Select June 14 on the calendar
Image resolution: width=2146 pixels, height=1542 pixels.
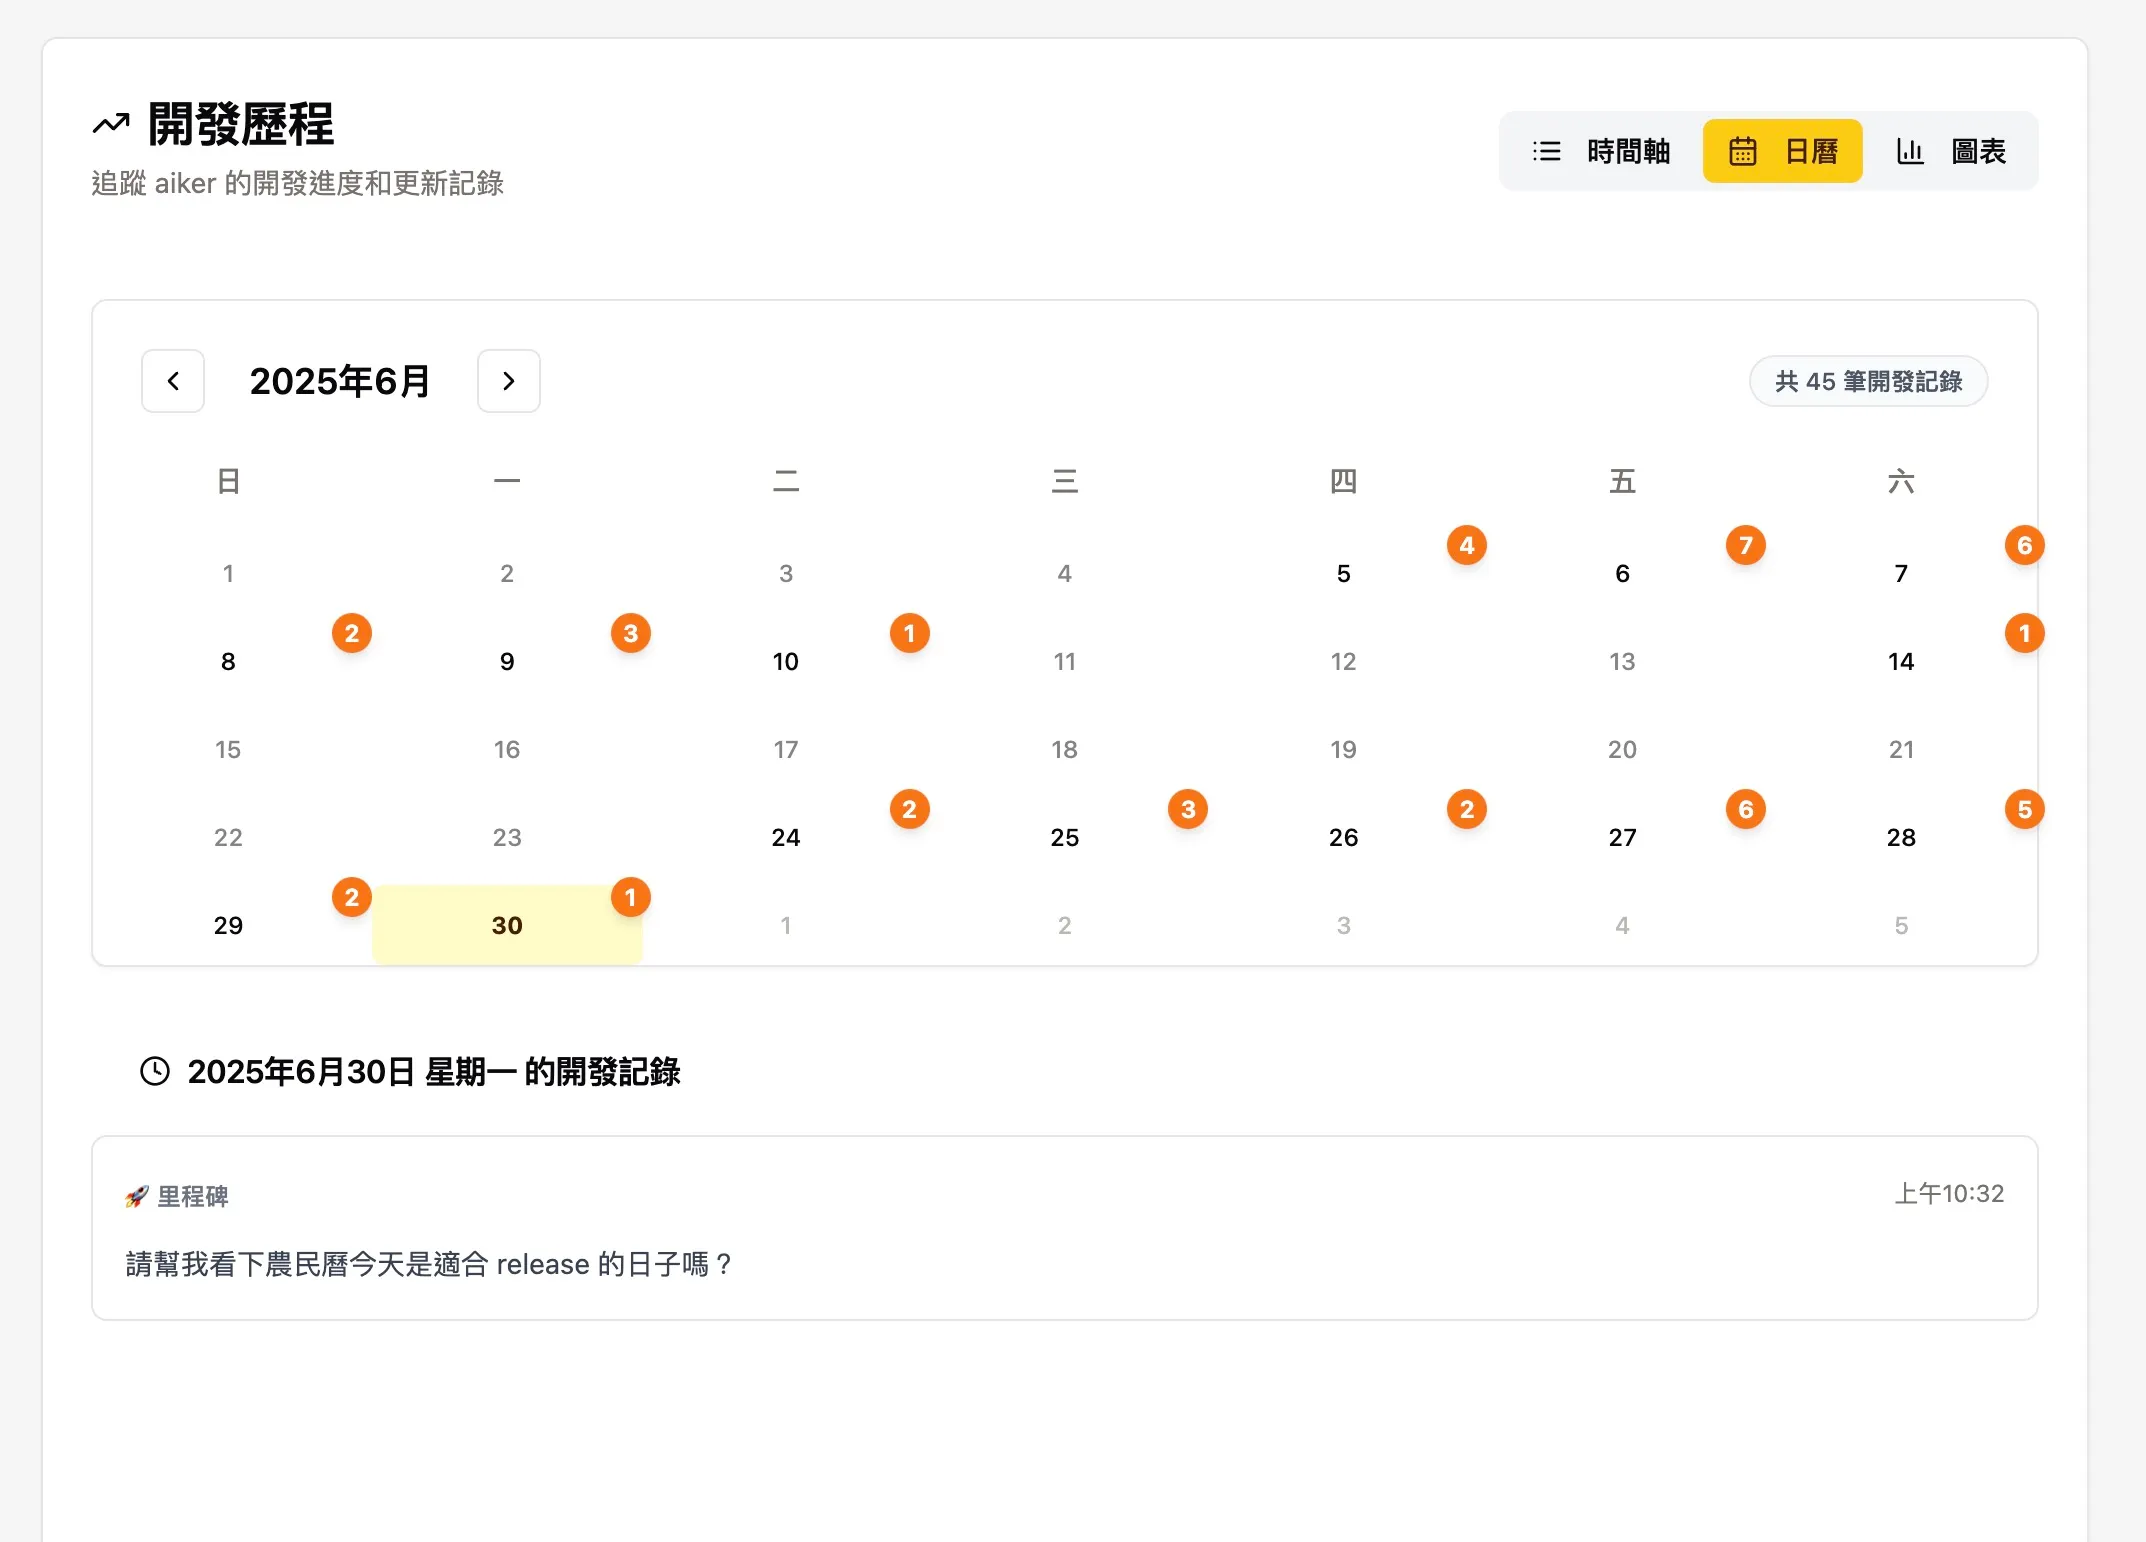click(1901, 661)
